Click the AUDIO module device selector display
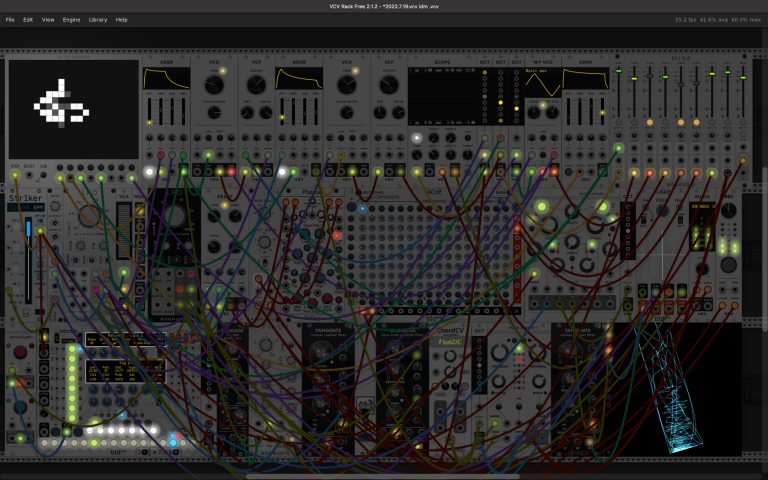Image resolution: width=768 pixels, height=480 pixels. tap(702, 207)
